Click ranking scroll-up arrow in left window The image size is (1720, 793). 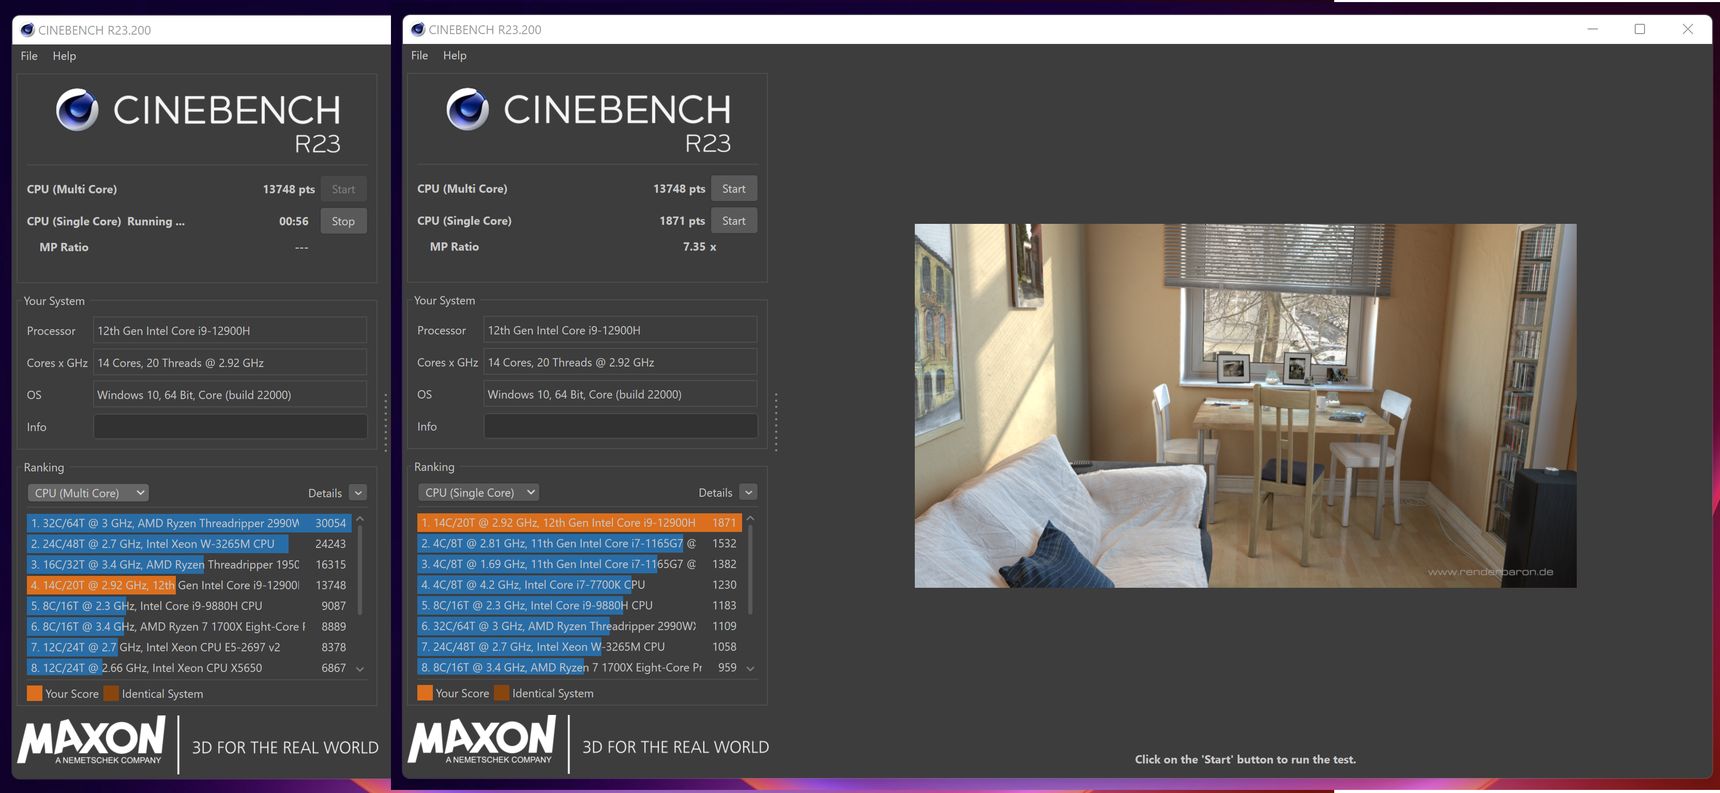[360, 520]
